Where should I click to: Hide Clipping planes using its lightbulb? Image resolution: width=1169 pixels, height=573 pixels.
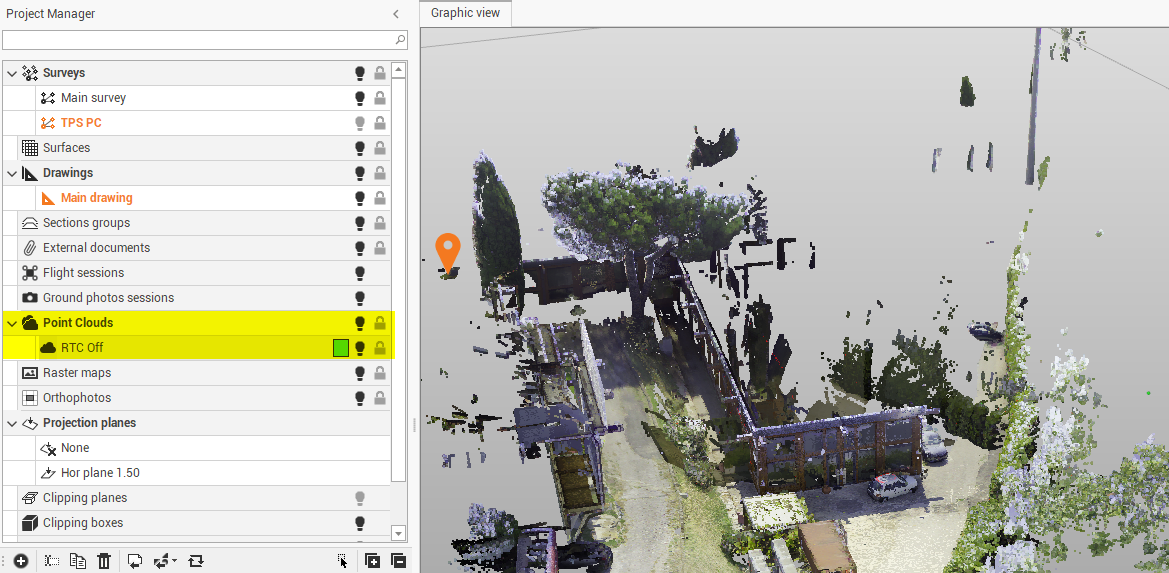point(360,498)
